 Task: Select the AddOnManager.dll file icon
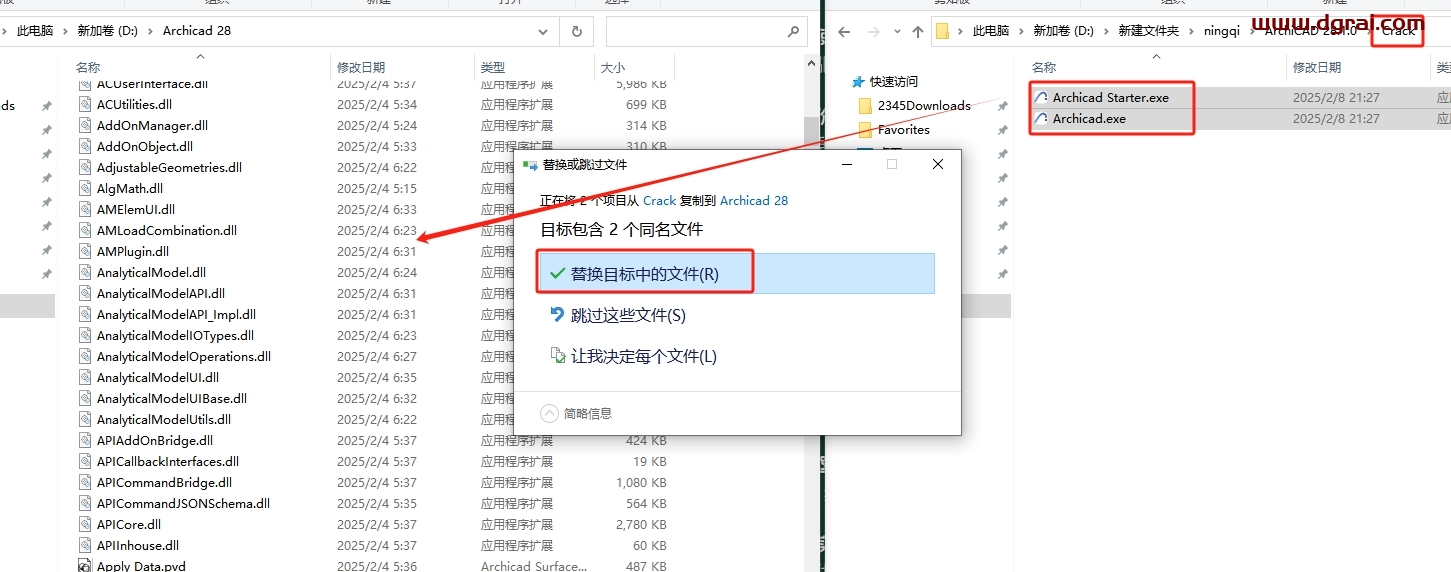[86, 125]
